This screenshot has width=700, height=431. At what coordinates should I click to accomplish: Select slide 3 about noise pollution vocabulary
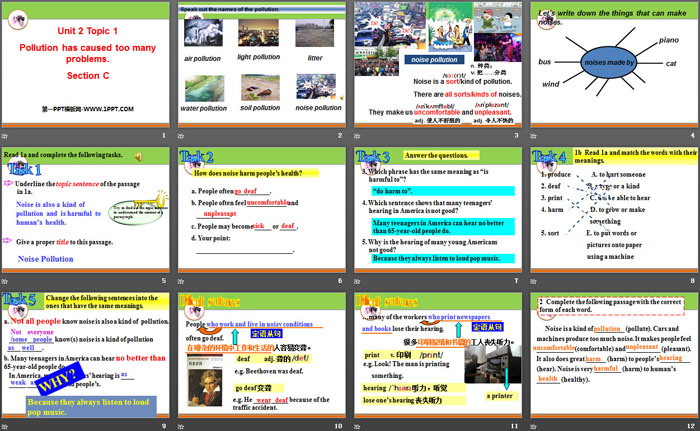click(x=438, y=65)
